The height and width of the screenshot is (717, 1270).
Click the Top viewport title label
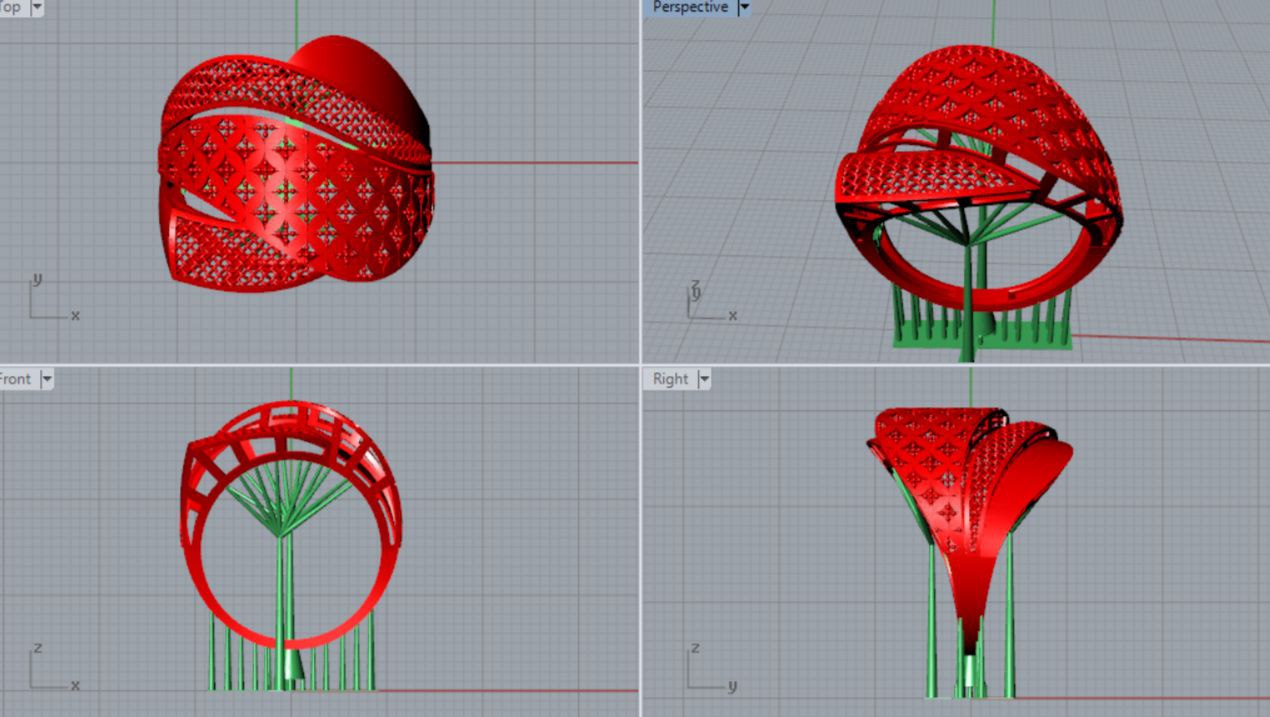[11, 7]
